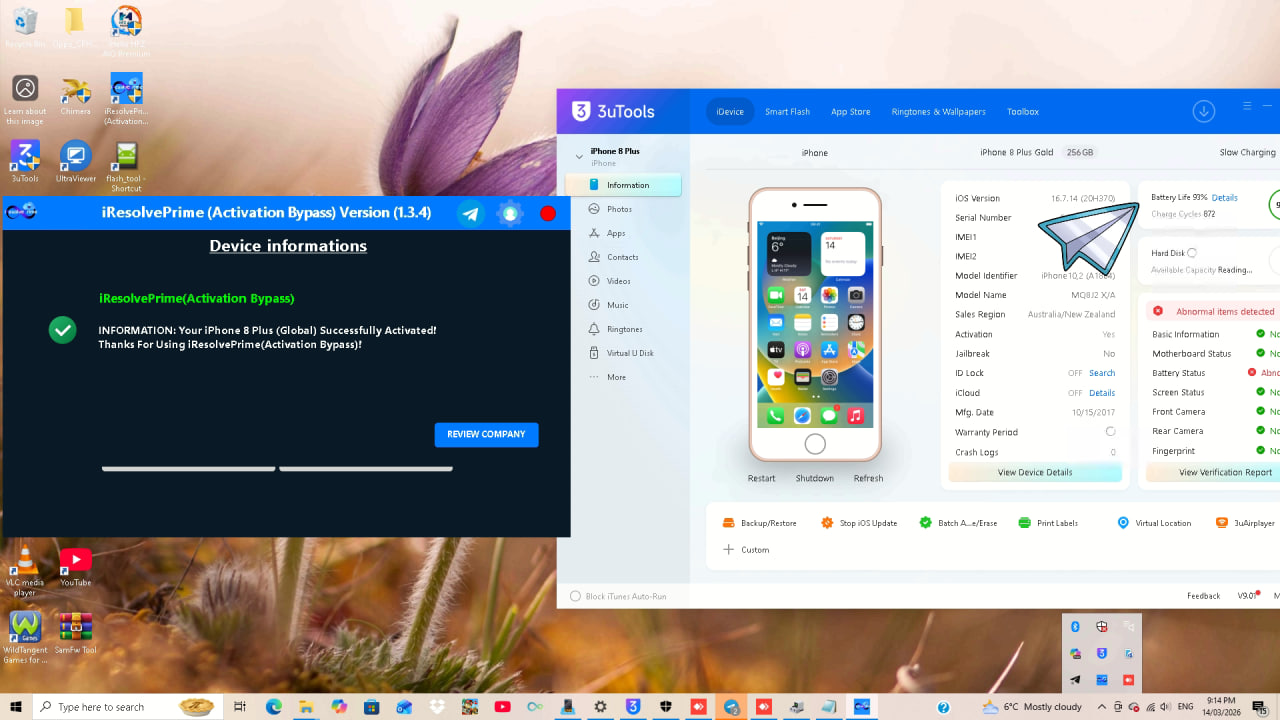Click Search link next to ID Lock

pos(1102,373)
